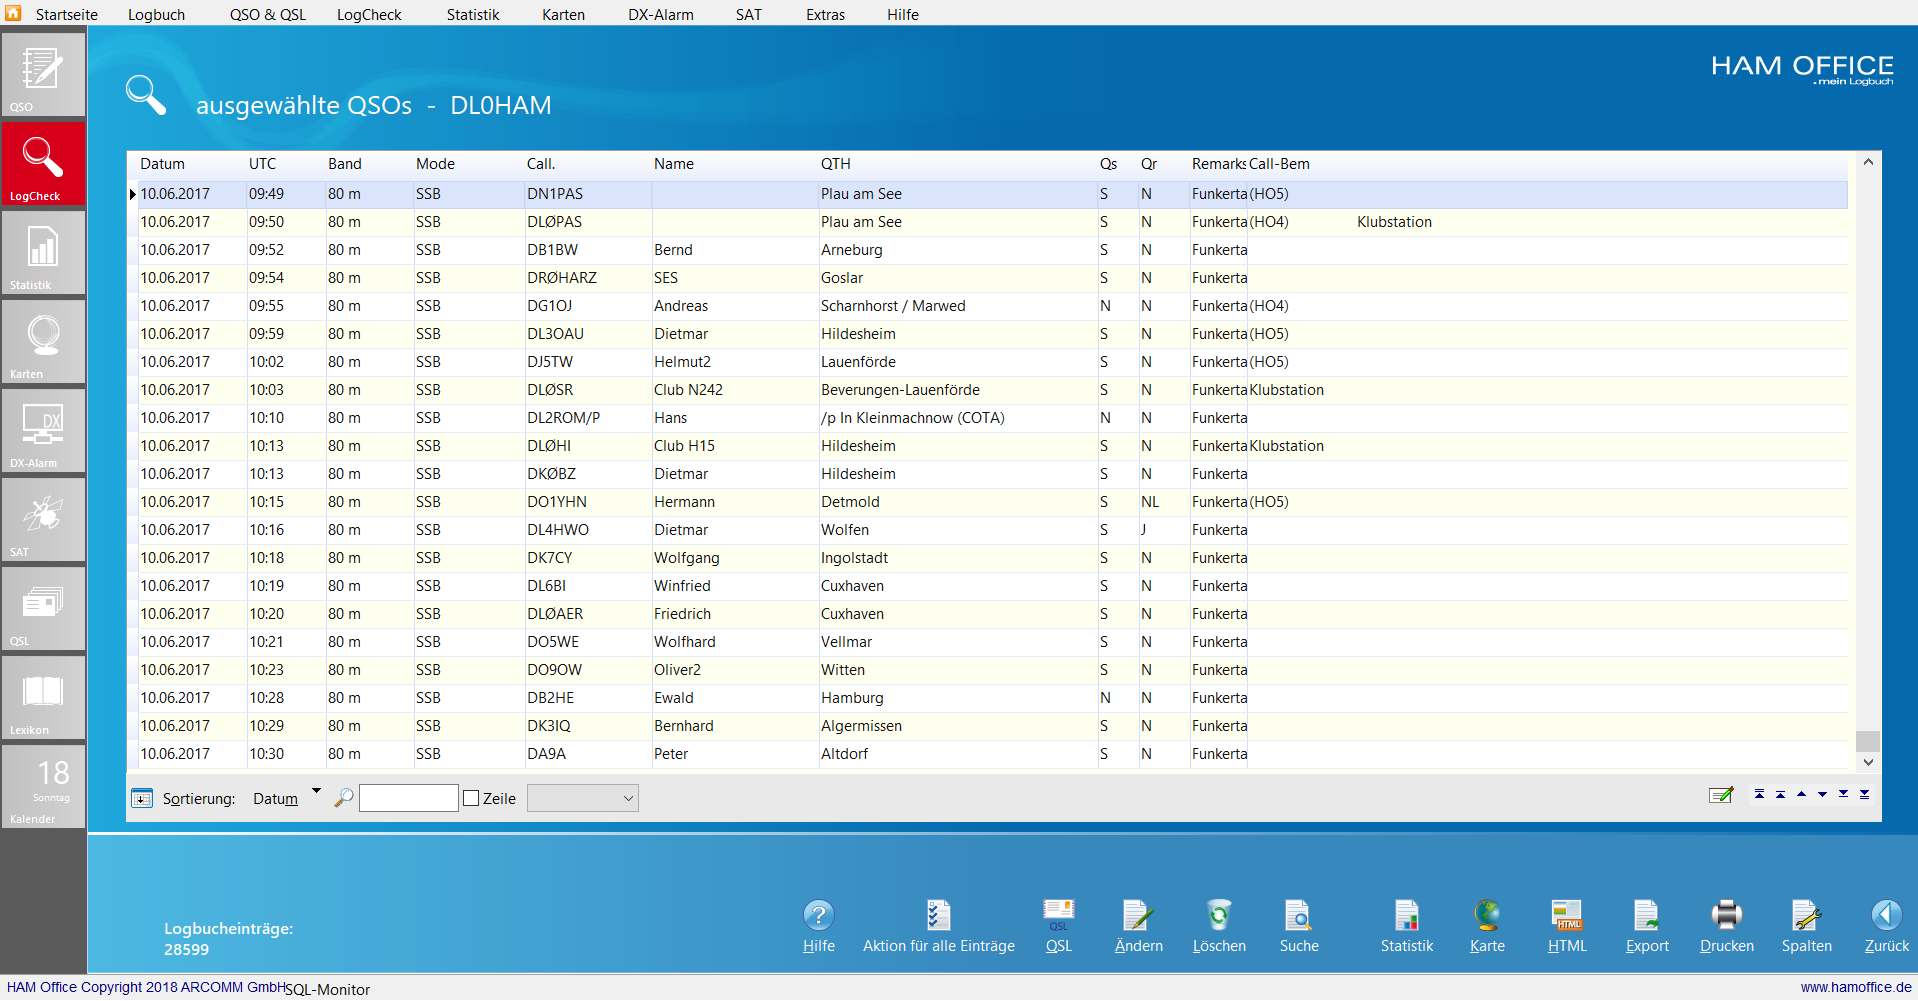
Task: Click the Export document icon
Action: 1647,915
